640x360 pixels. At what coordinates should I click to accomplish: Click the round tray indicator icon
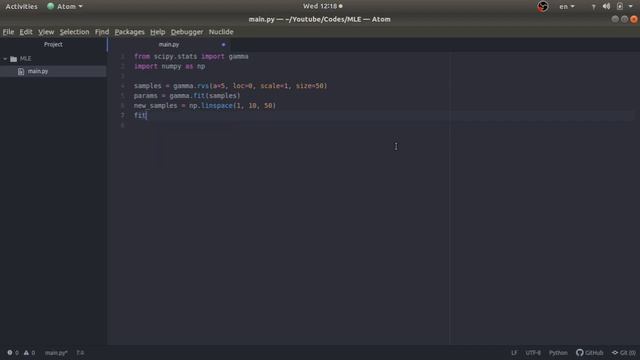click(x=542, y=6)
